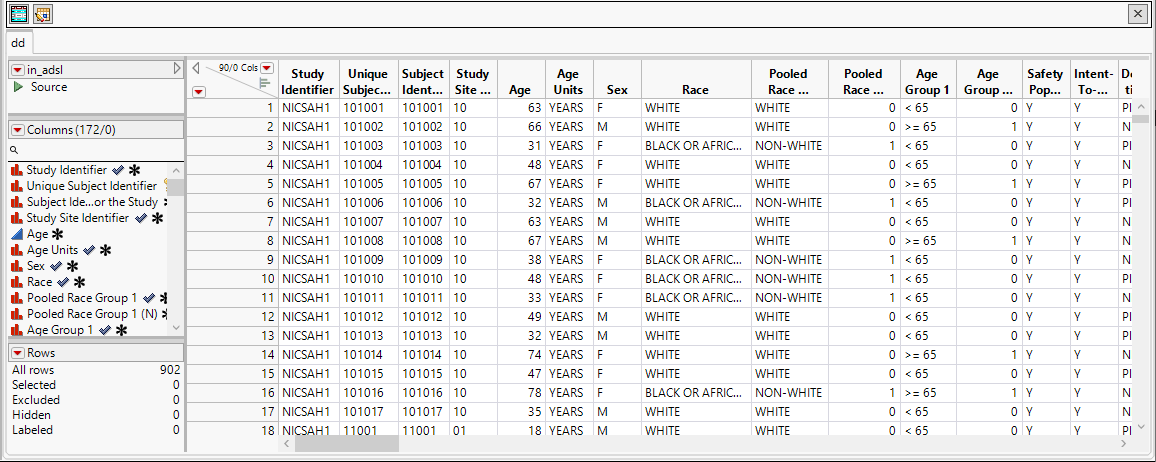Click the table editor icon with pencil
Screen dimensions: 1156x462
[x=42, y=13]
